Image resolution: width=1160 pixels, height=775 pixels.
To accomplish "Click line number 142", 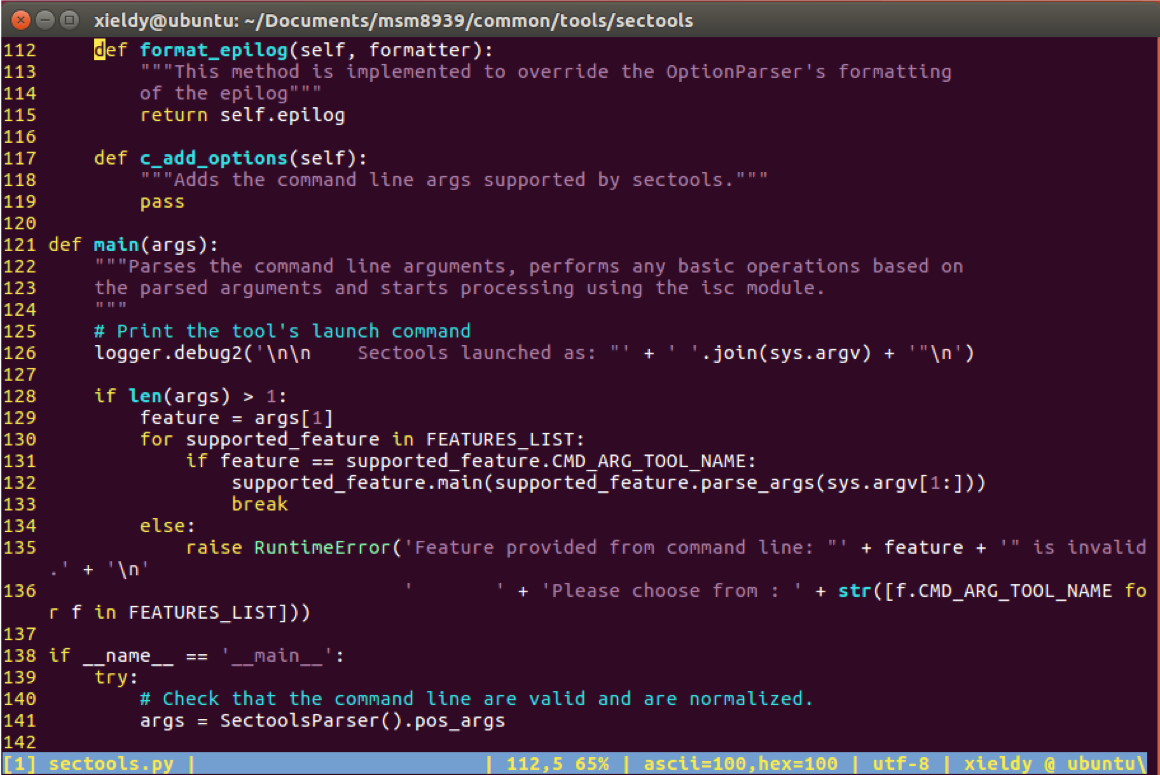I will point(20,742).
